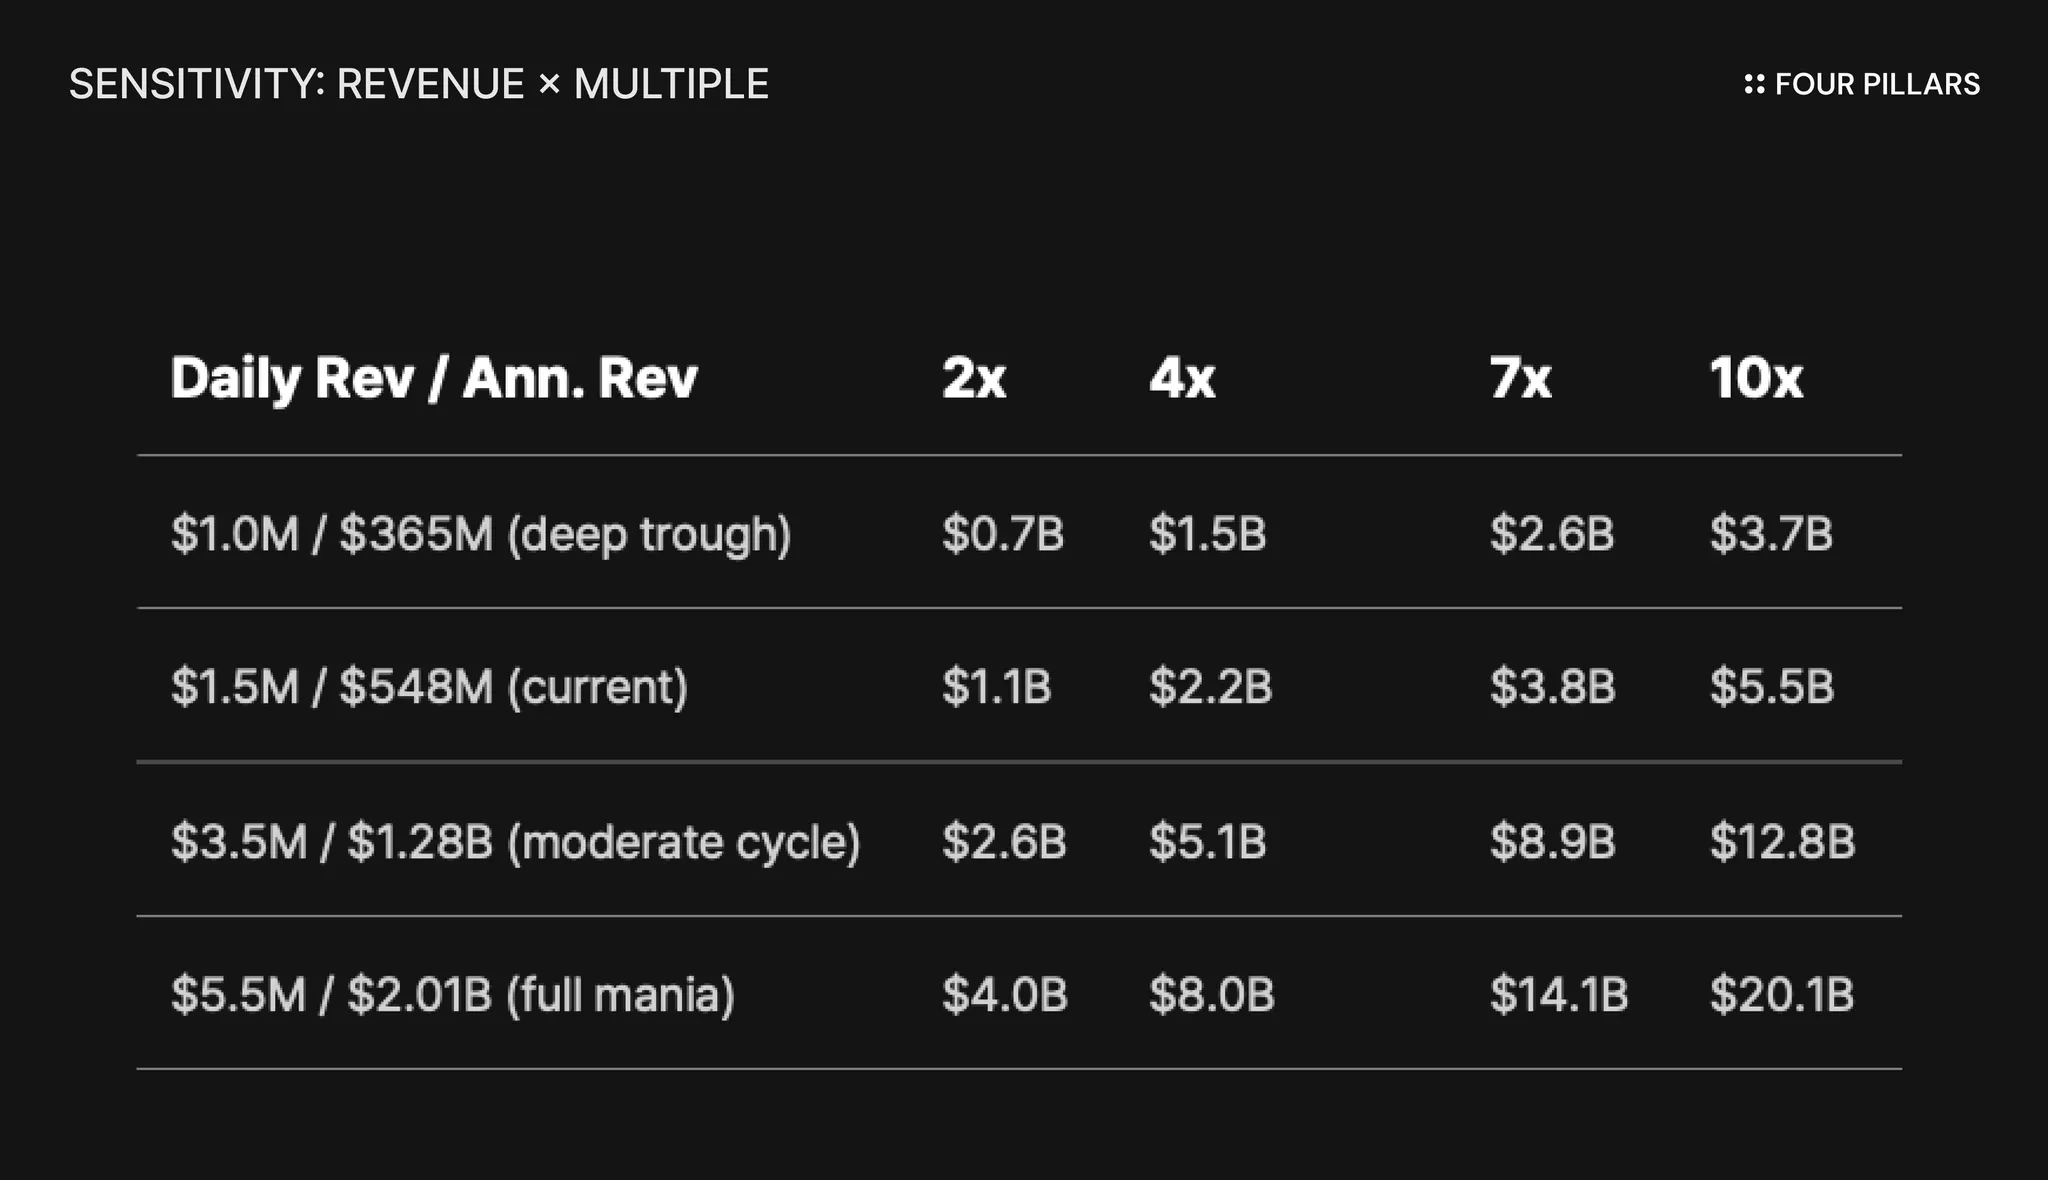Click the $20.1B full mania value
Screen dimensions: 2048x1180
(1782, 995)
